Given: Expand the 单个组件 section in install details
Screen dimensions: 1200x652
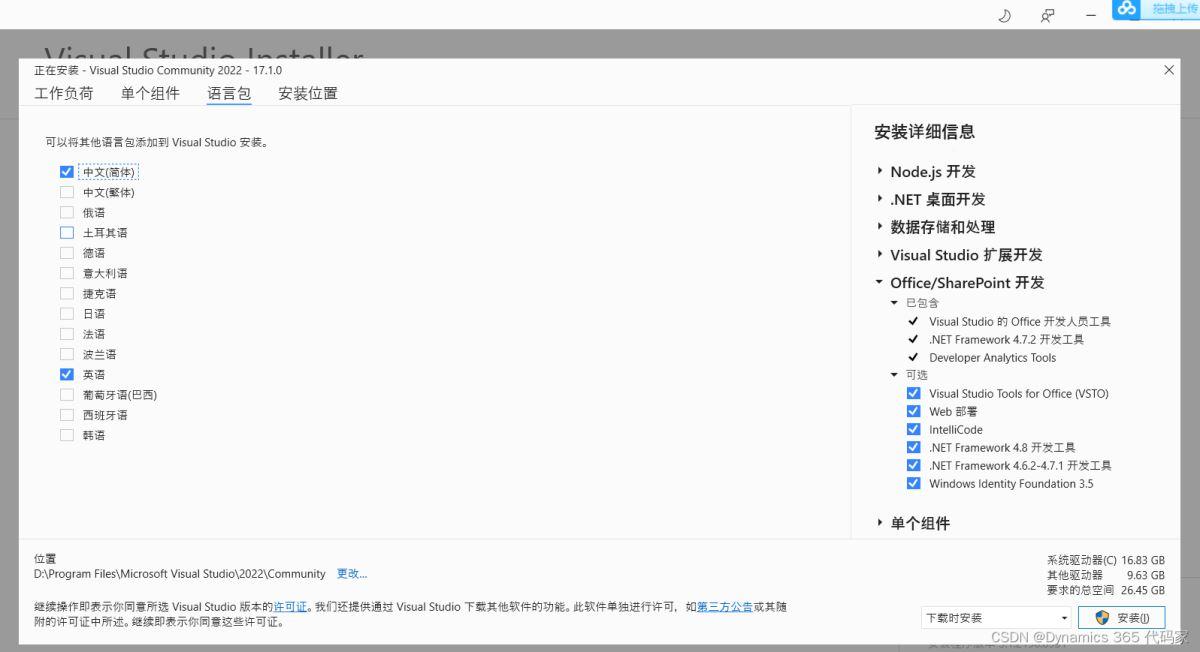Looking at the screenshot, I should [x=879, y=523].
